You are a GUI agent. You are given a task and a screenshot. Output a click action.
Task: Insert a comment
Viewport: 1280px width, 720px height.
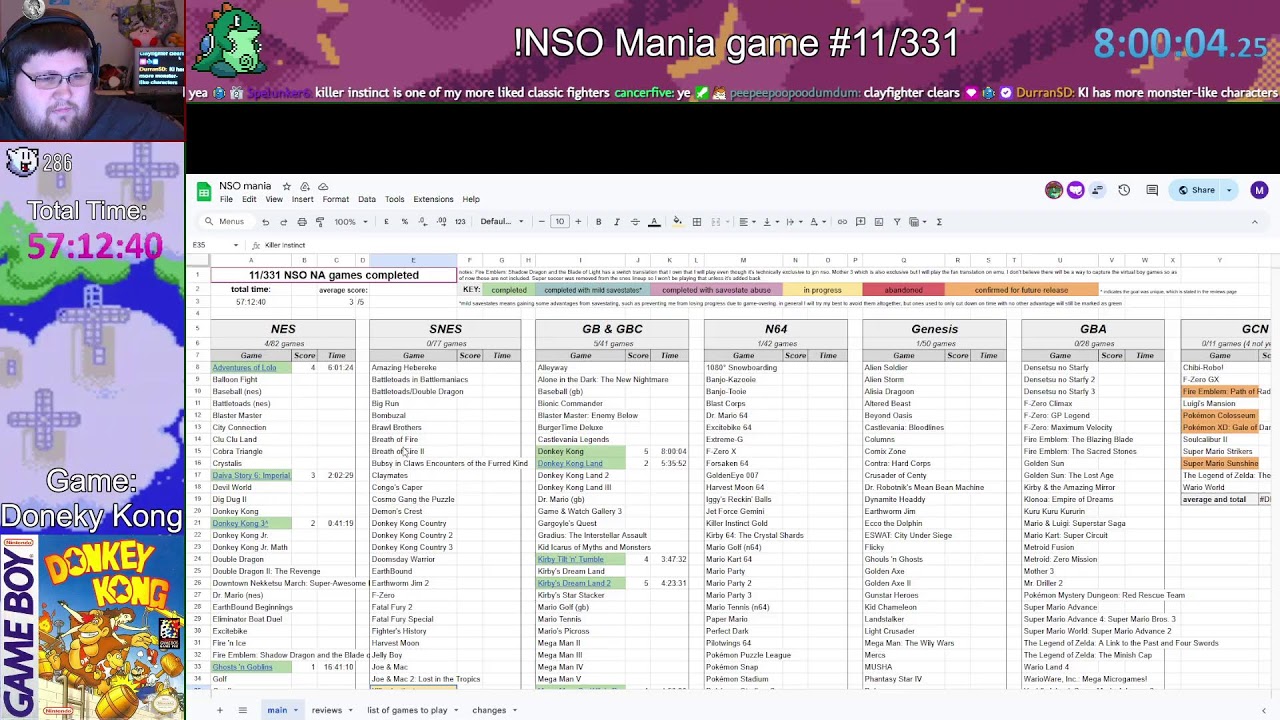coord(860,222)
